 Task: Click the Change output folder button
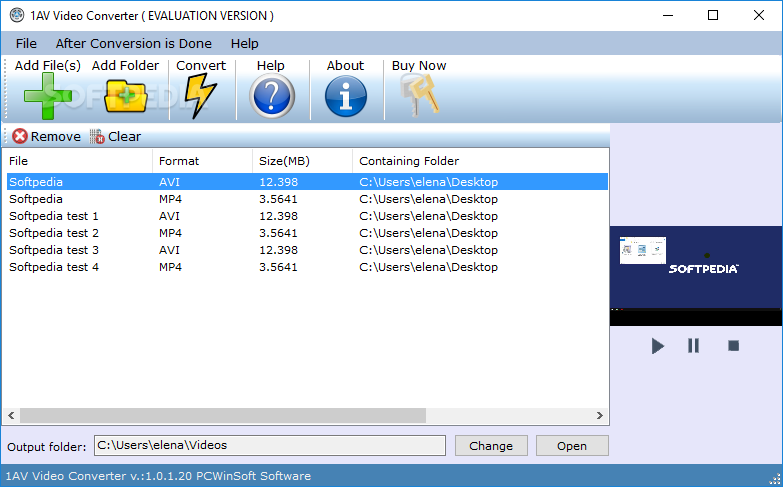(x=491, y=446)
